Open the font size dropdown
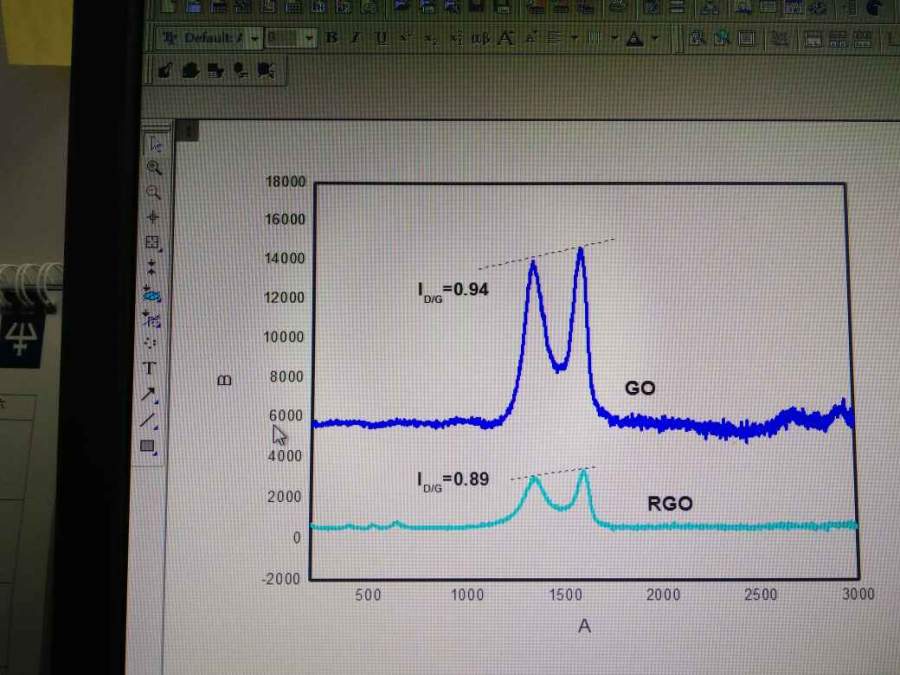Screen dimensions: 900x675 point(309,38)
